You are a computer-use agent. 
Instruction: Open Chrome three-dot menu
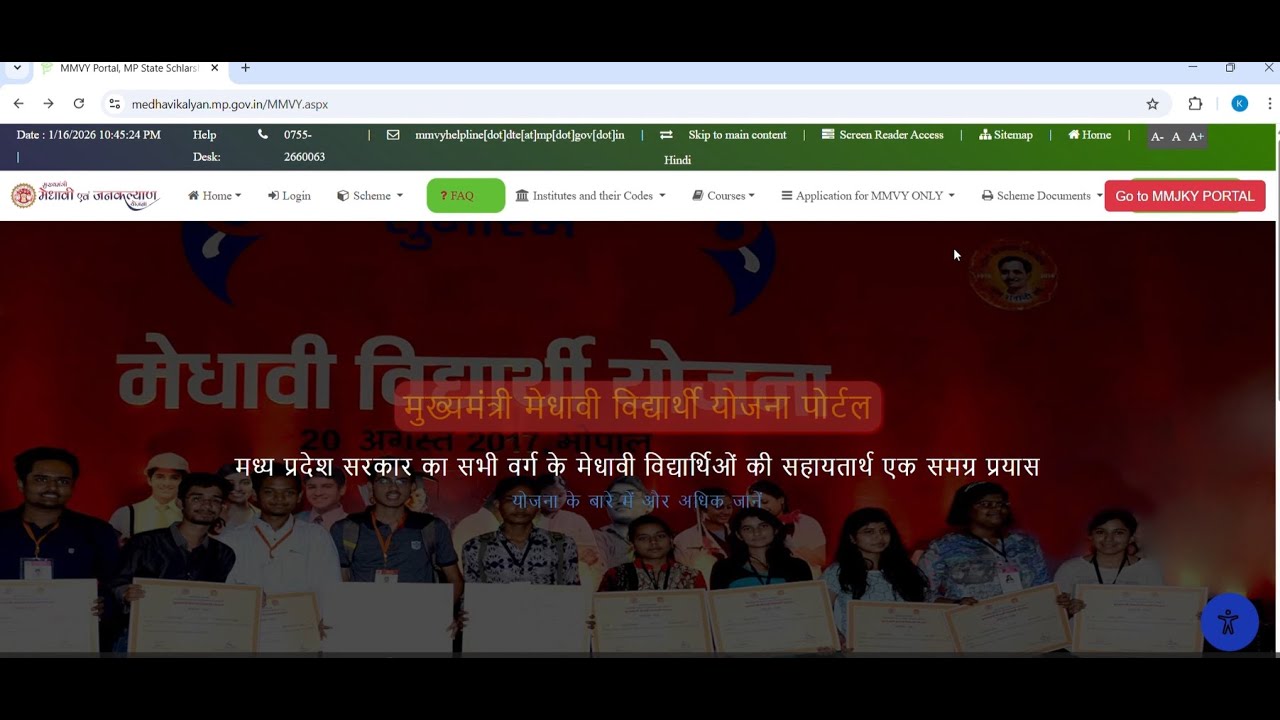click(1270, 104)
